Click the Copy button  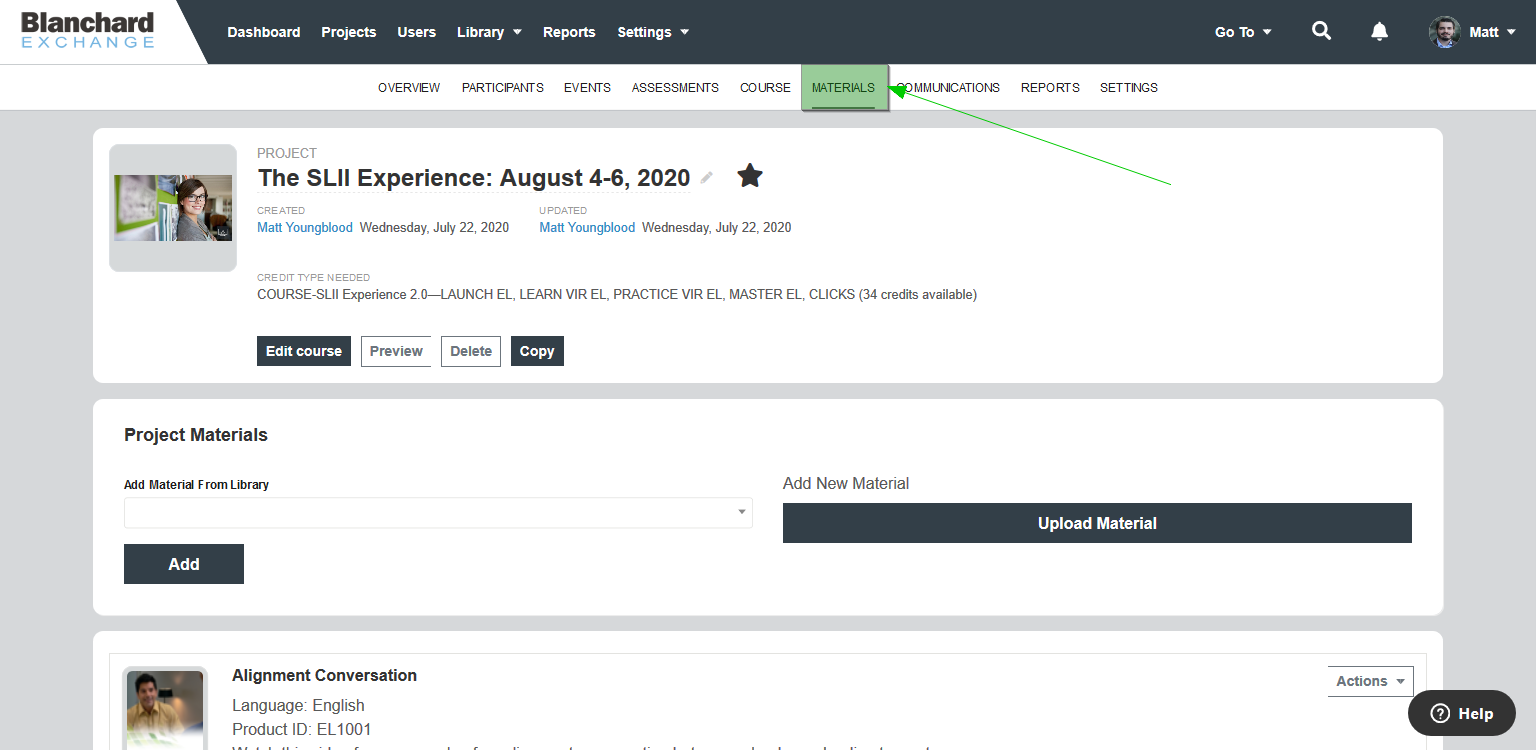tap(537, 351)
